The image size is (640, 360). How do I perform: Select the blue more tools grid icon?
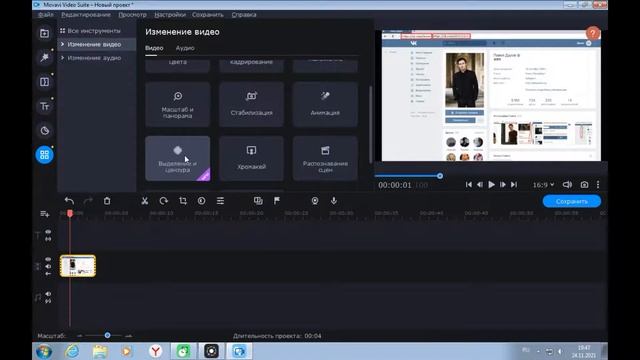(x=44, y=155)
